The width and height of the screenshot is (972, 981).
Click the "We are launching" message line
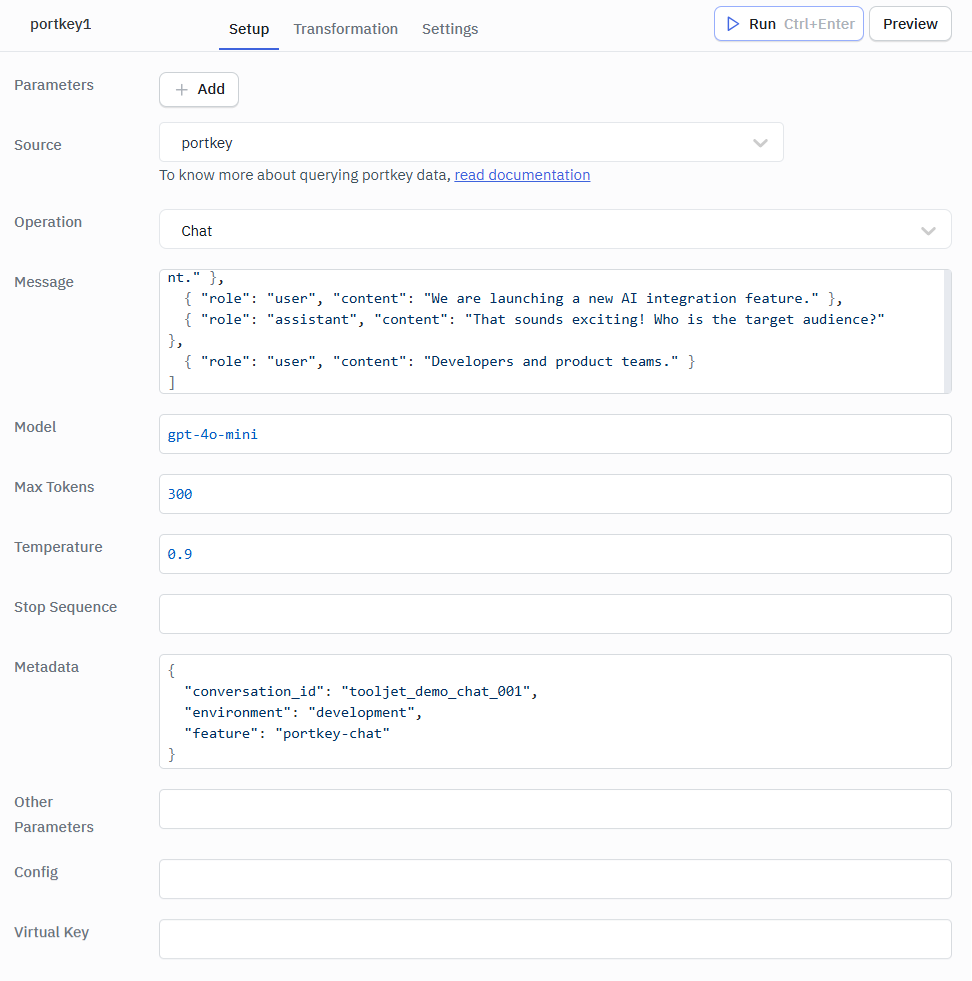513,298
